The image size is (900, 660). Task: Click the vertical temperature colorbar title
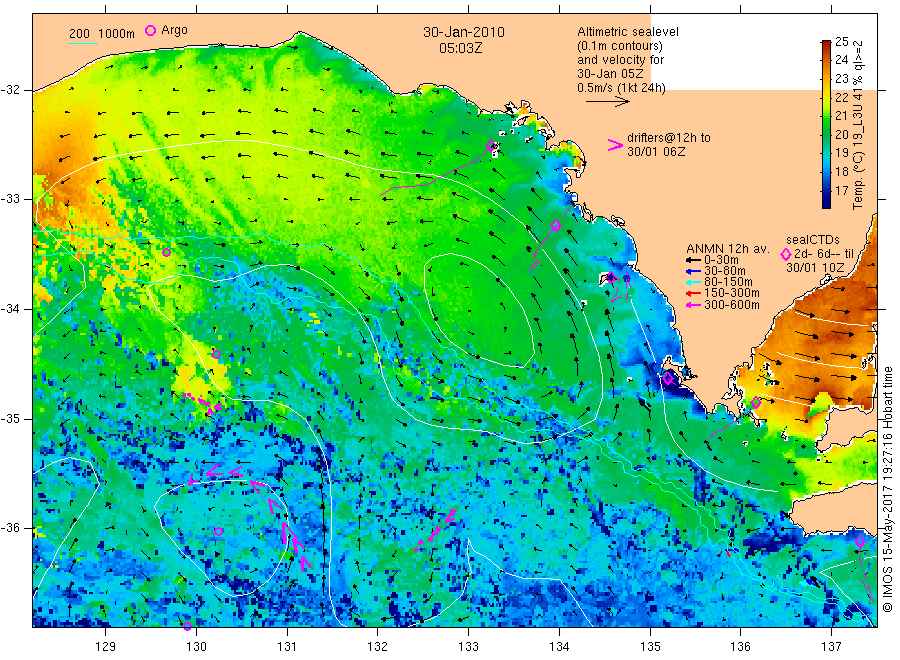tap(858, 125)
